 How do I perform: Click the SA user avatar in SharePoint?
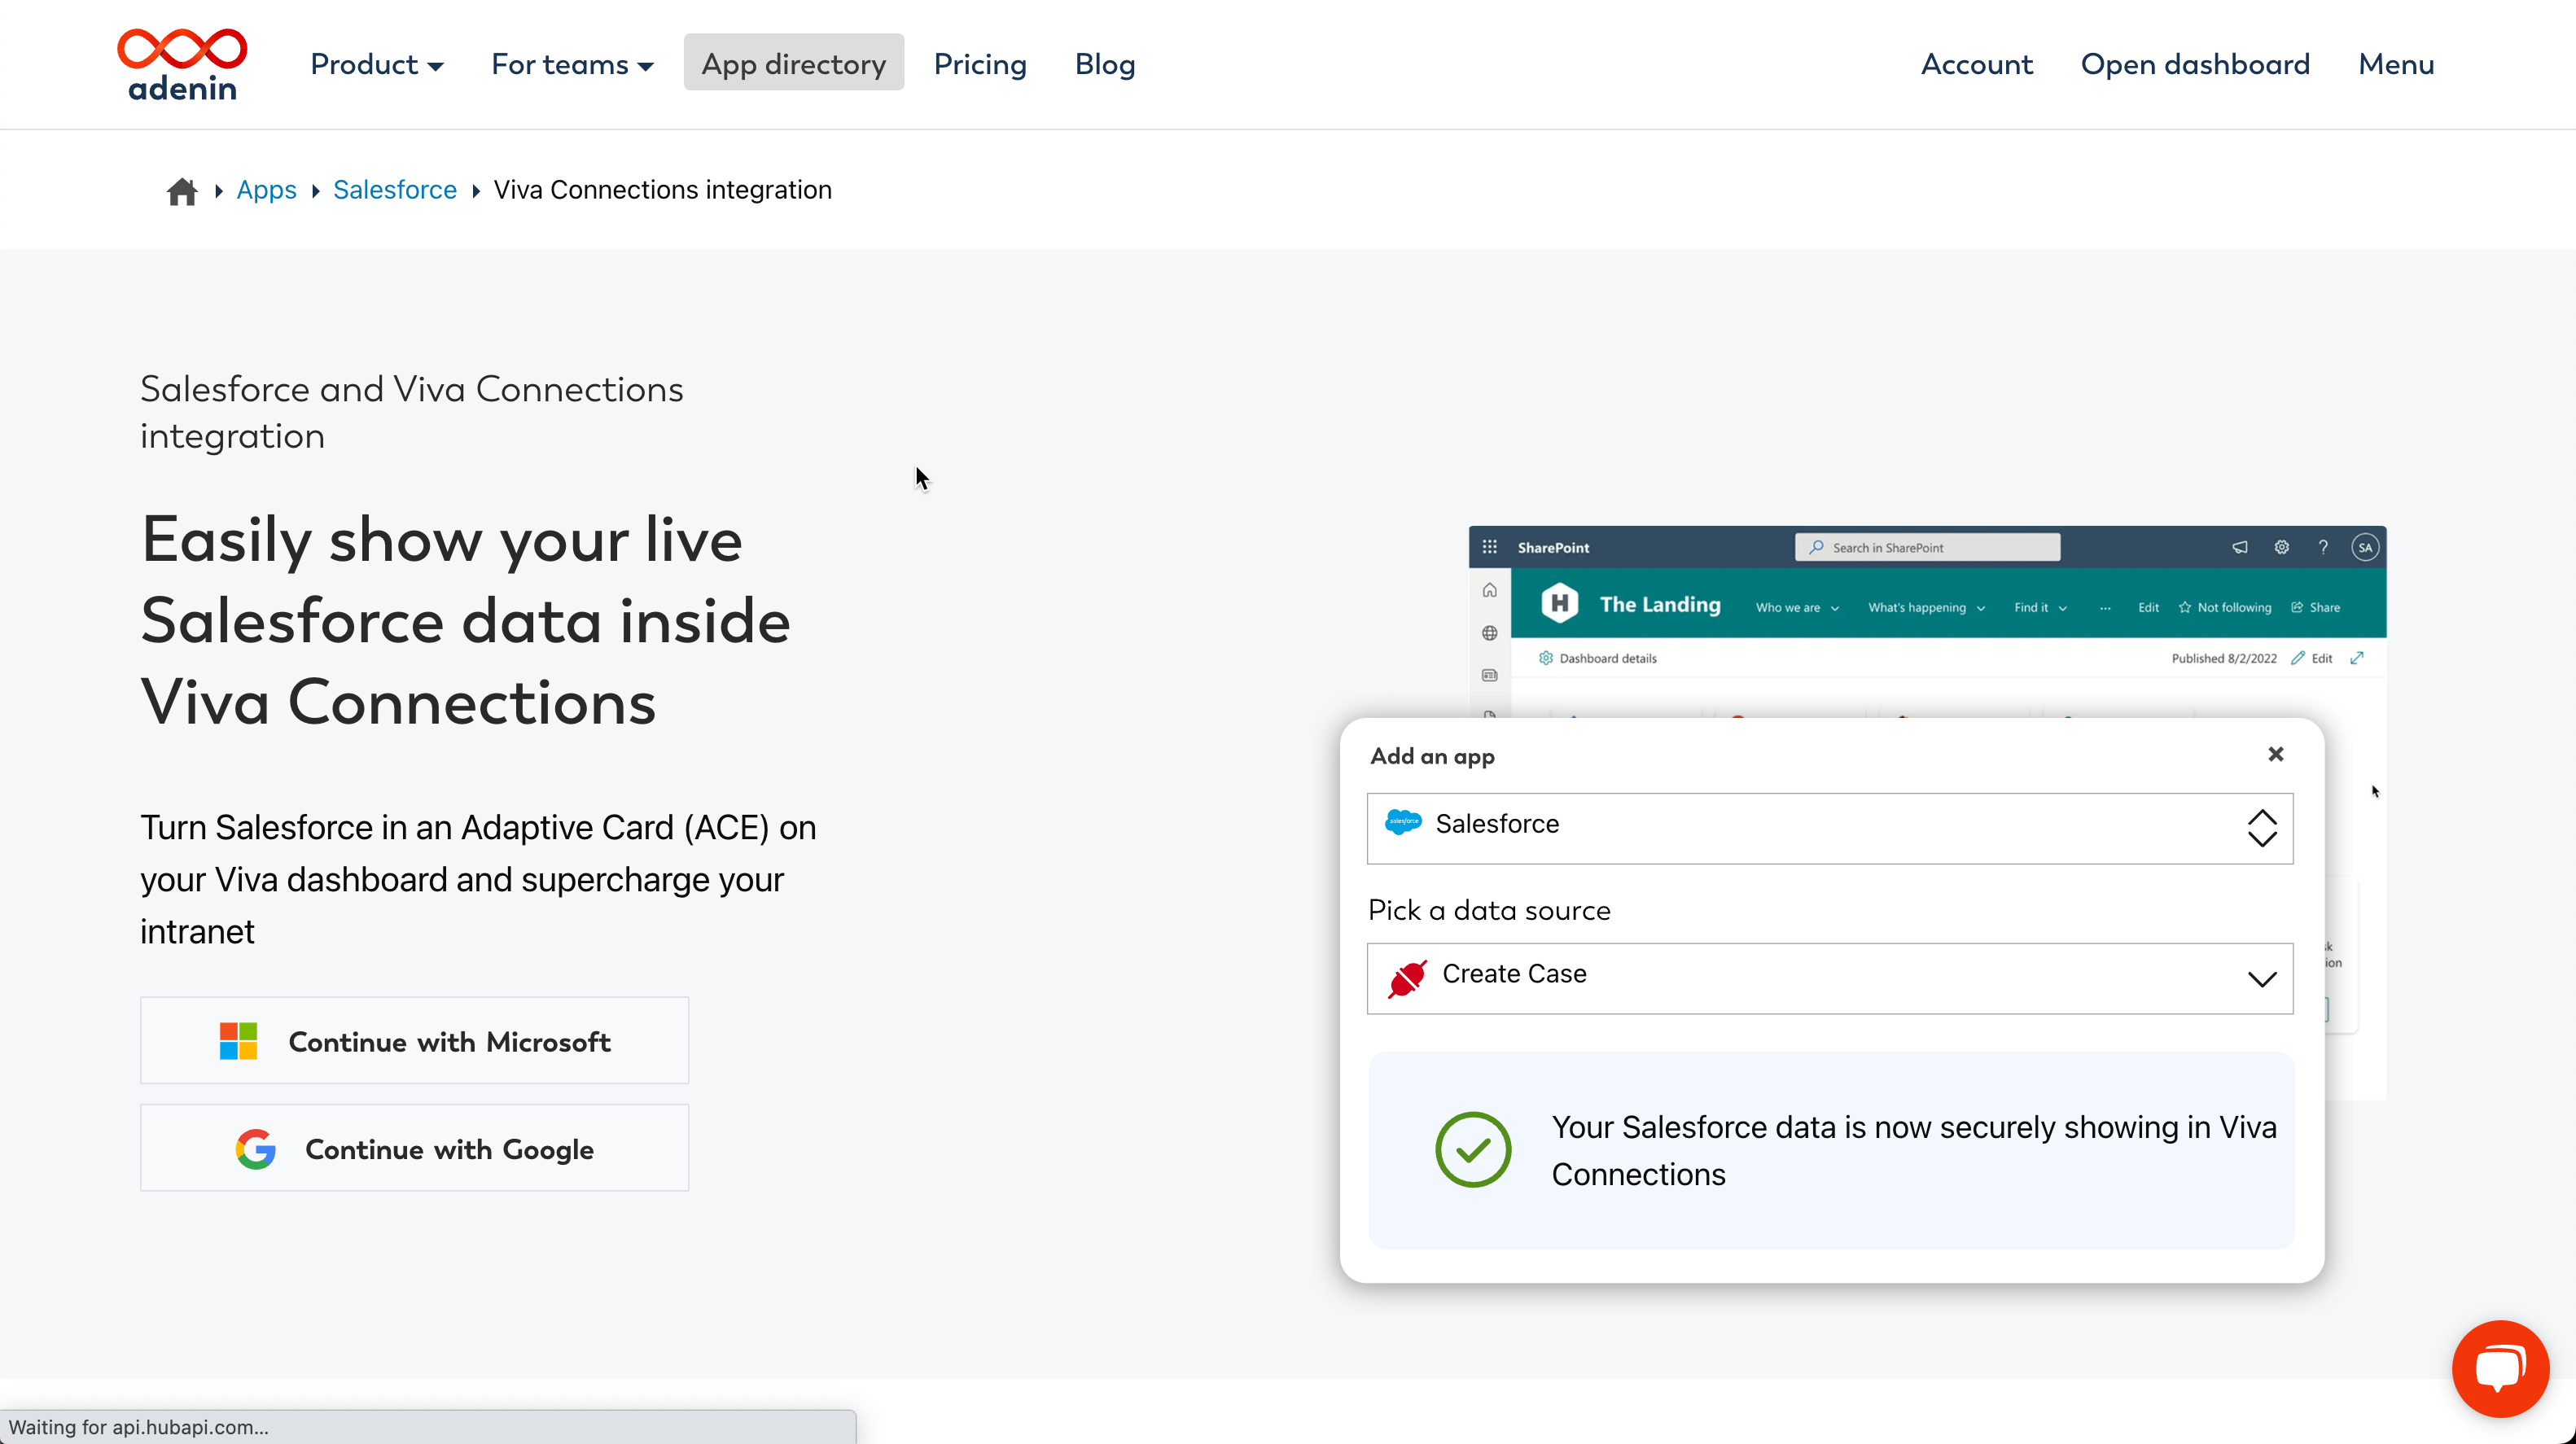tap(2365, 547)
